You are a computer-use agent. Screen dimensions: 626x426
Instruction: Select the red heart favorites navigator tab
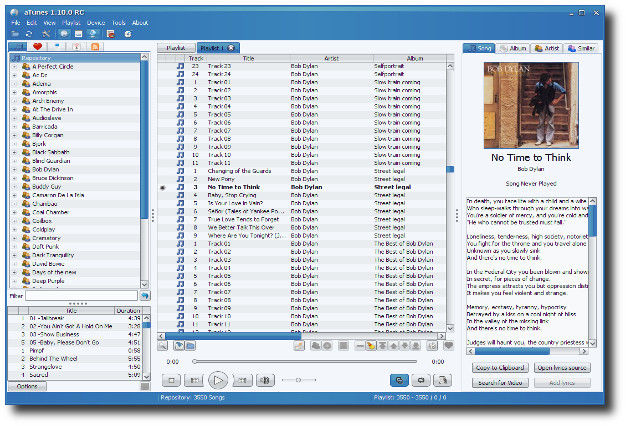pos(38,47)
